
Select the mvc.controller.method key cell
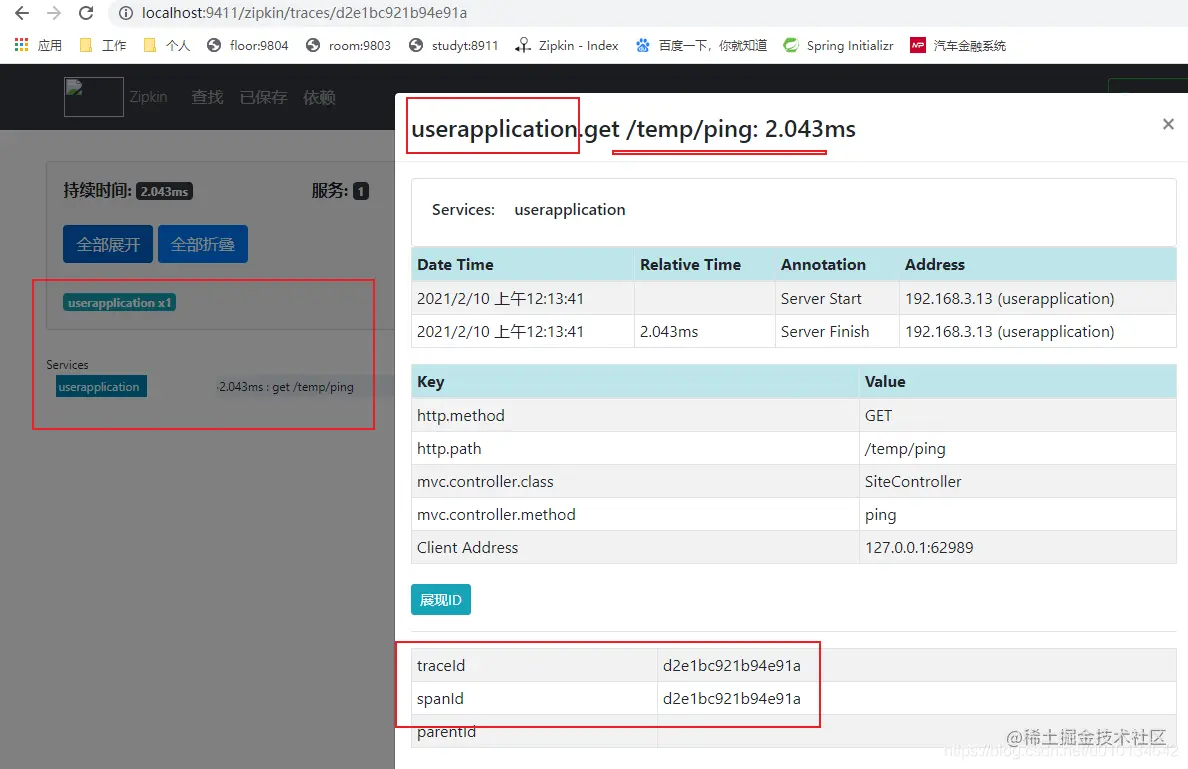coord(635,514)
